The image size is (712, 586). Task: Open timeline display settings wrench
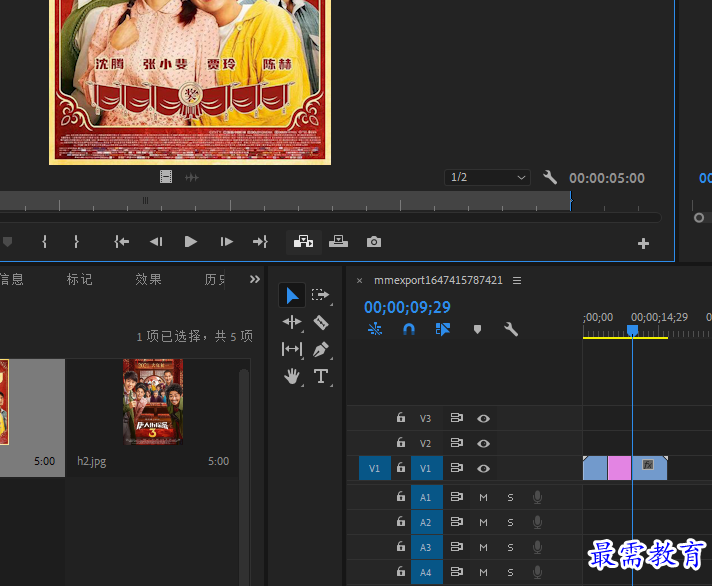[511, 329]
